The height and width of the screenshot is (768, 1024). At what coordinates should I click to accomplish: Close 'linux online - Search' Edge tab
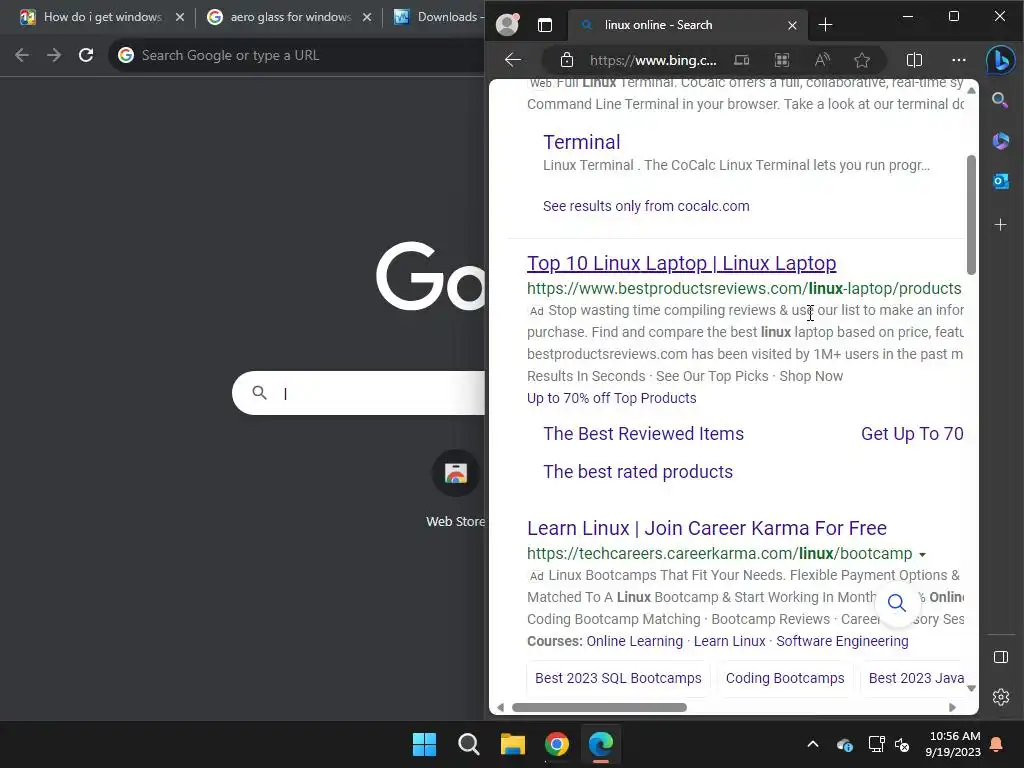[792, 25]
